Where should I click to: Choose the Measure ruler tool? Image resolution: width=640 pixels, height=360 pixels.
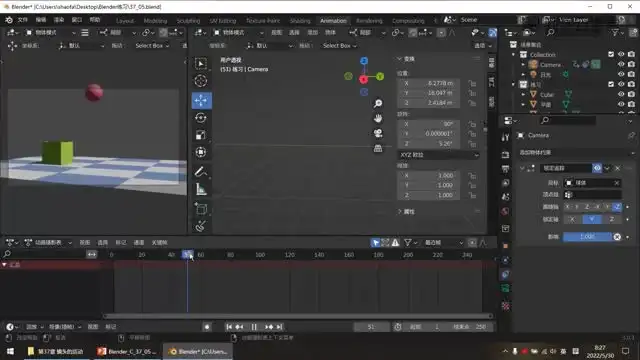pos(201,189)
